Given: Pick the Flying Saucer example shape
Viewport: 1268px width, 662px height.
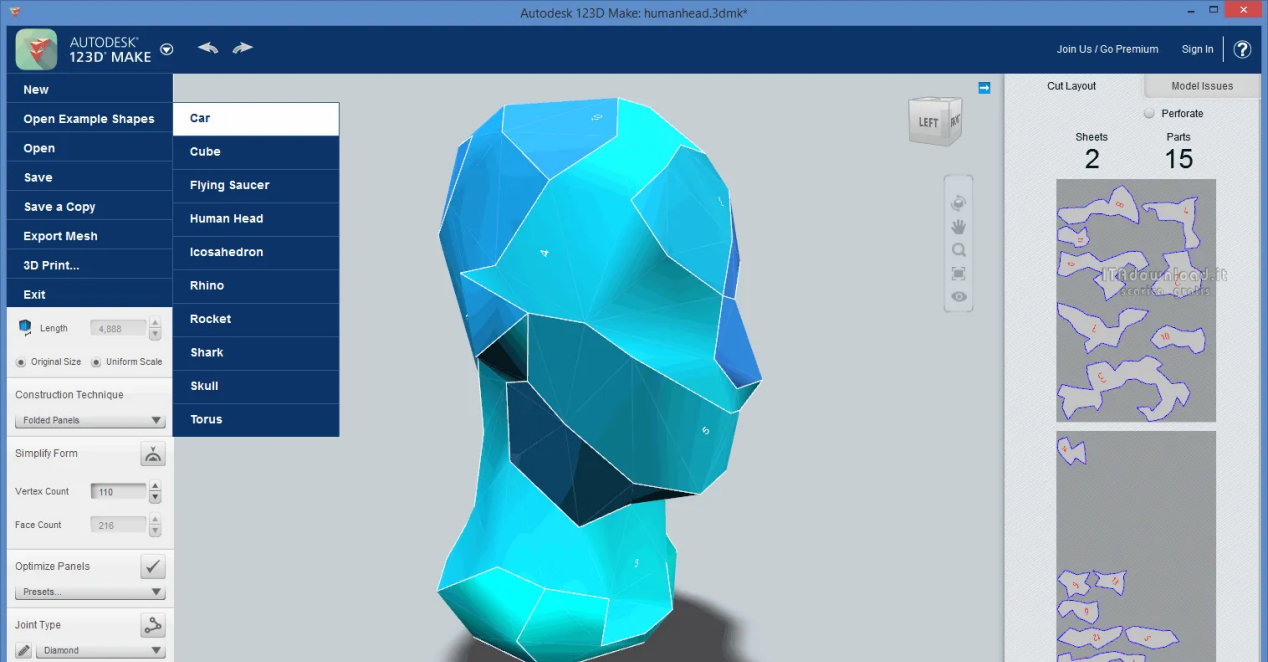Looking at the screenshot, I should [256, 185].
